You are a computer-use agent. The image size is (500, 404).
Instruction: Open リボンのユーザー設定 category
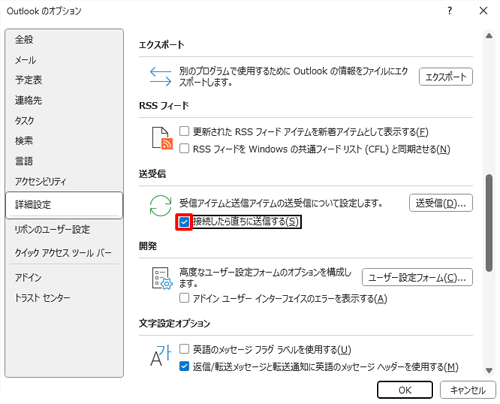point(64,230)
